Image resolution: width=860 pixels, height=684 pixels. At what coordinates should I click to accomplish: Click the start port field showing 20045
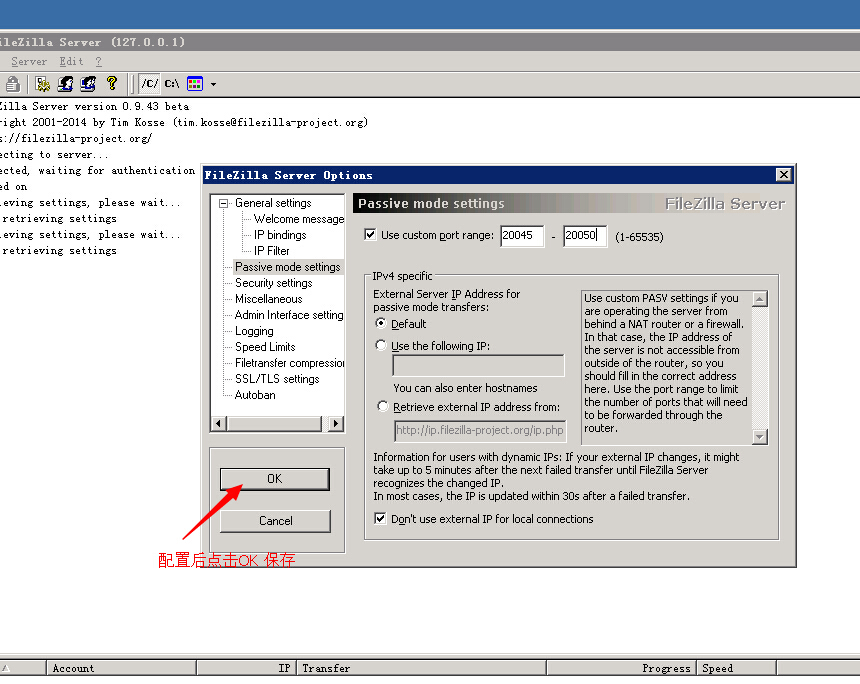click(522, 236)
